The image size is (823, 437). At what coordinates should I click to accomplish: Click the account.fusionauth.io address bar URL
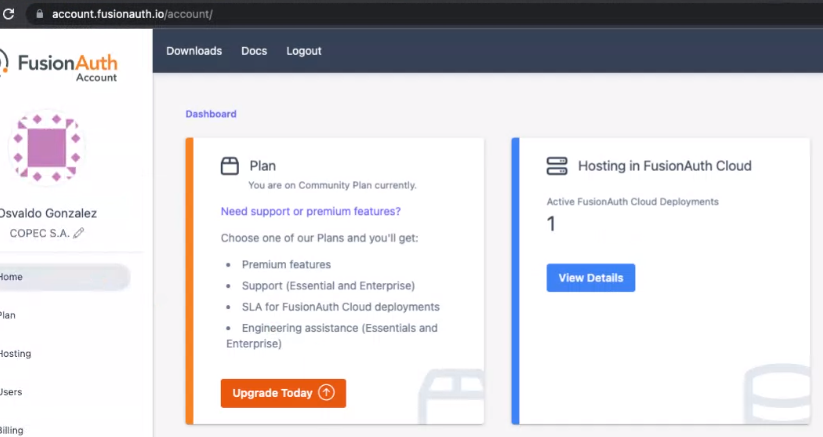132,14
